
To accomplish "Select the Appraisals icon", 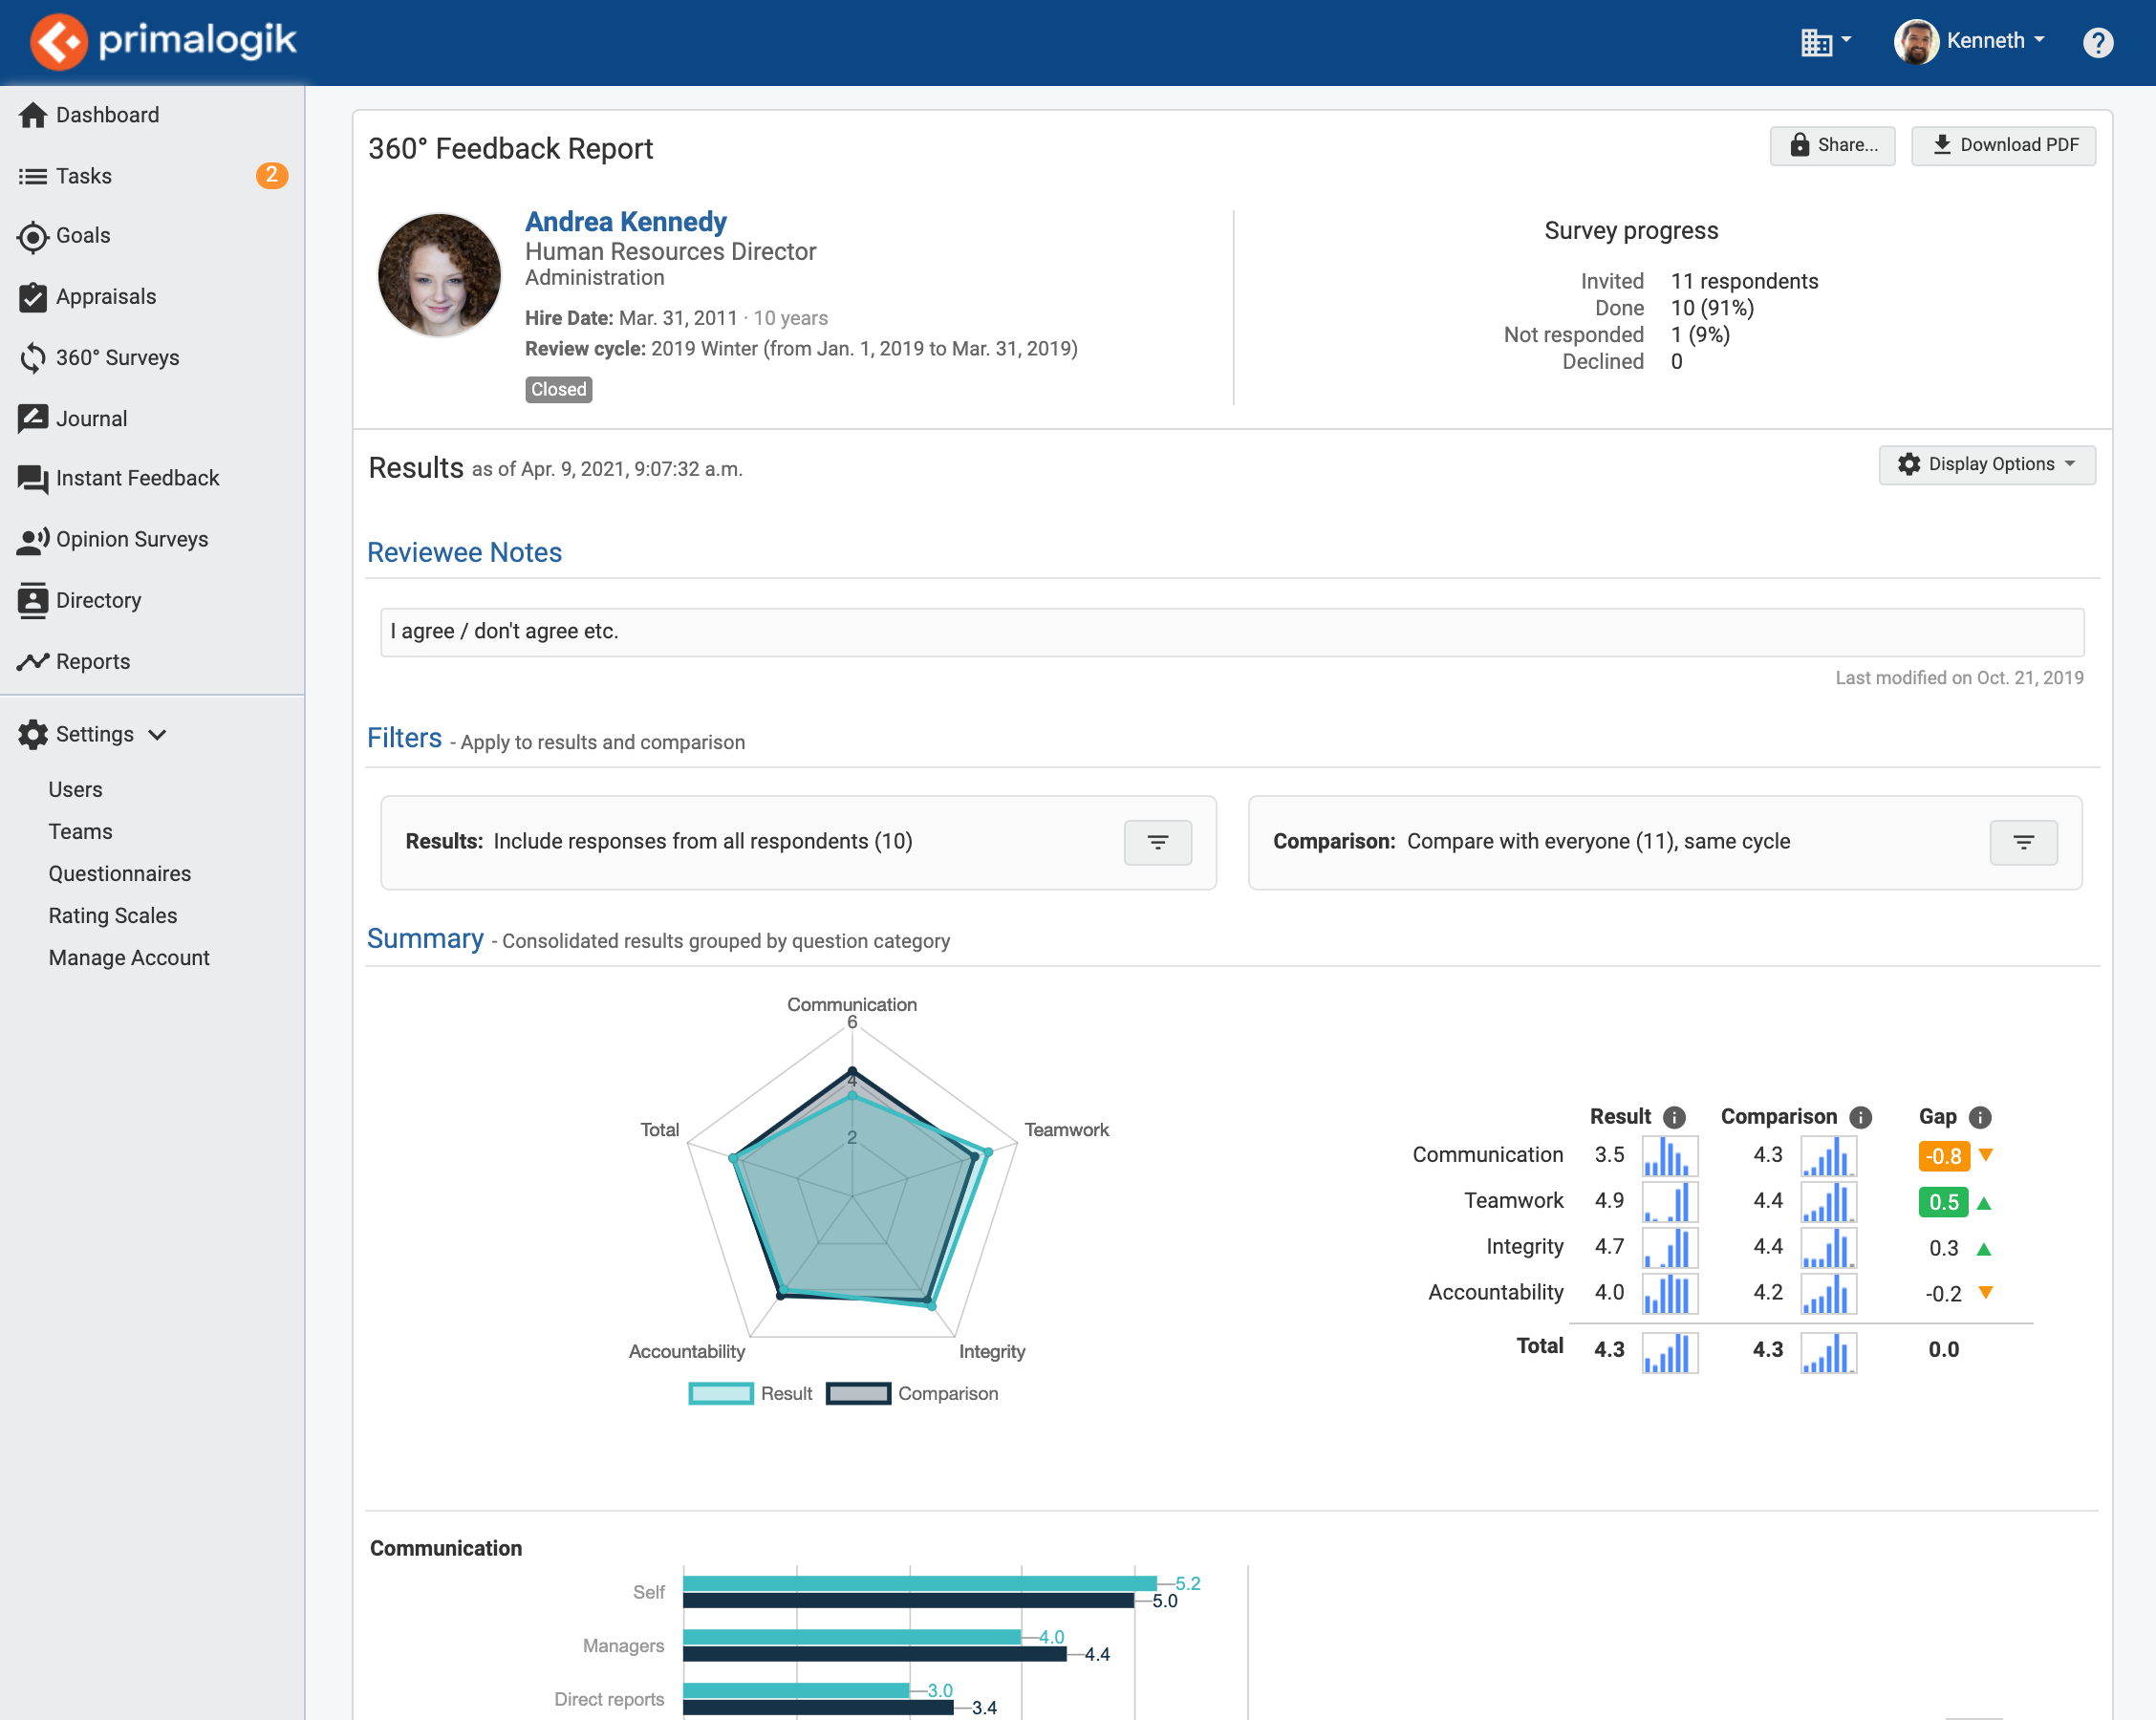I will (x=33, y=296).
